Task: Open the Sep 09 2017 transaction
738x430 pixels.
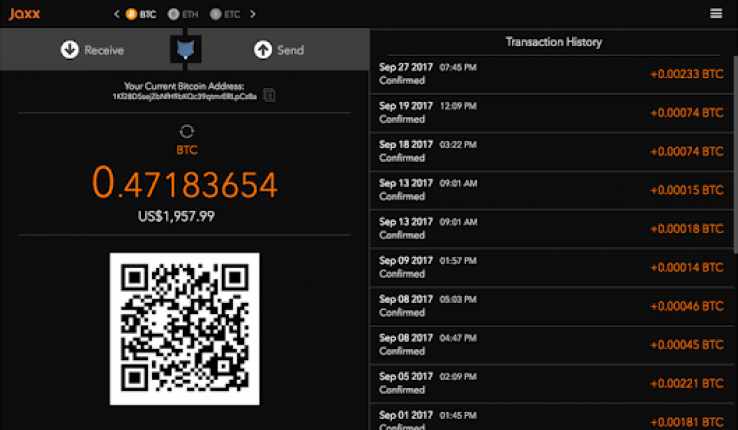Action: point(552,267)
